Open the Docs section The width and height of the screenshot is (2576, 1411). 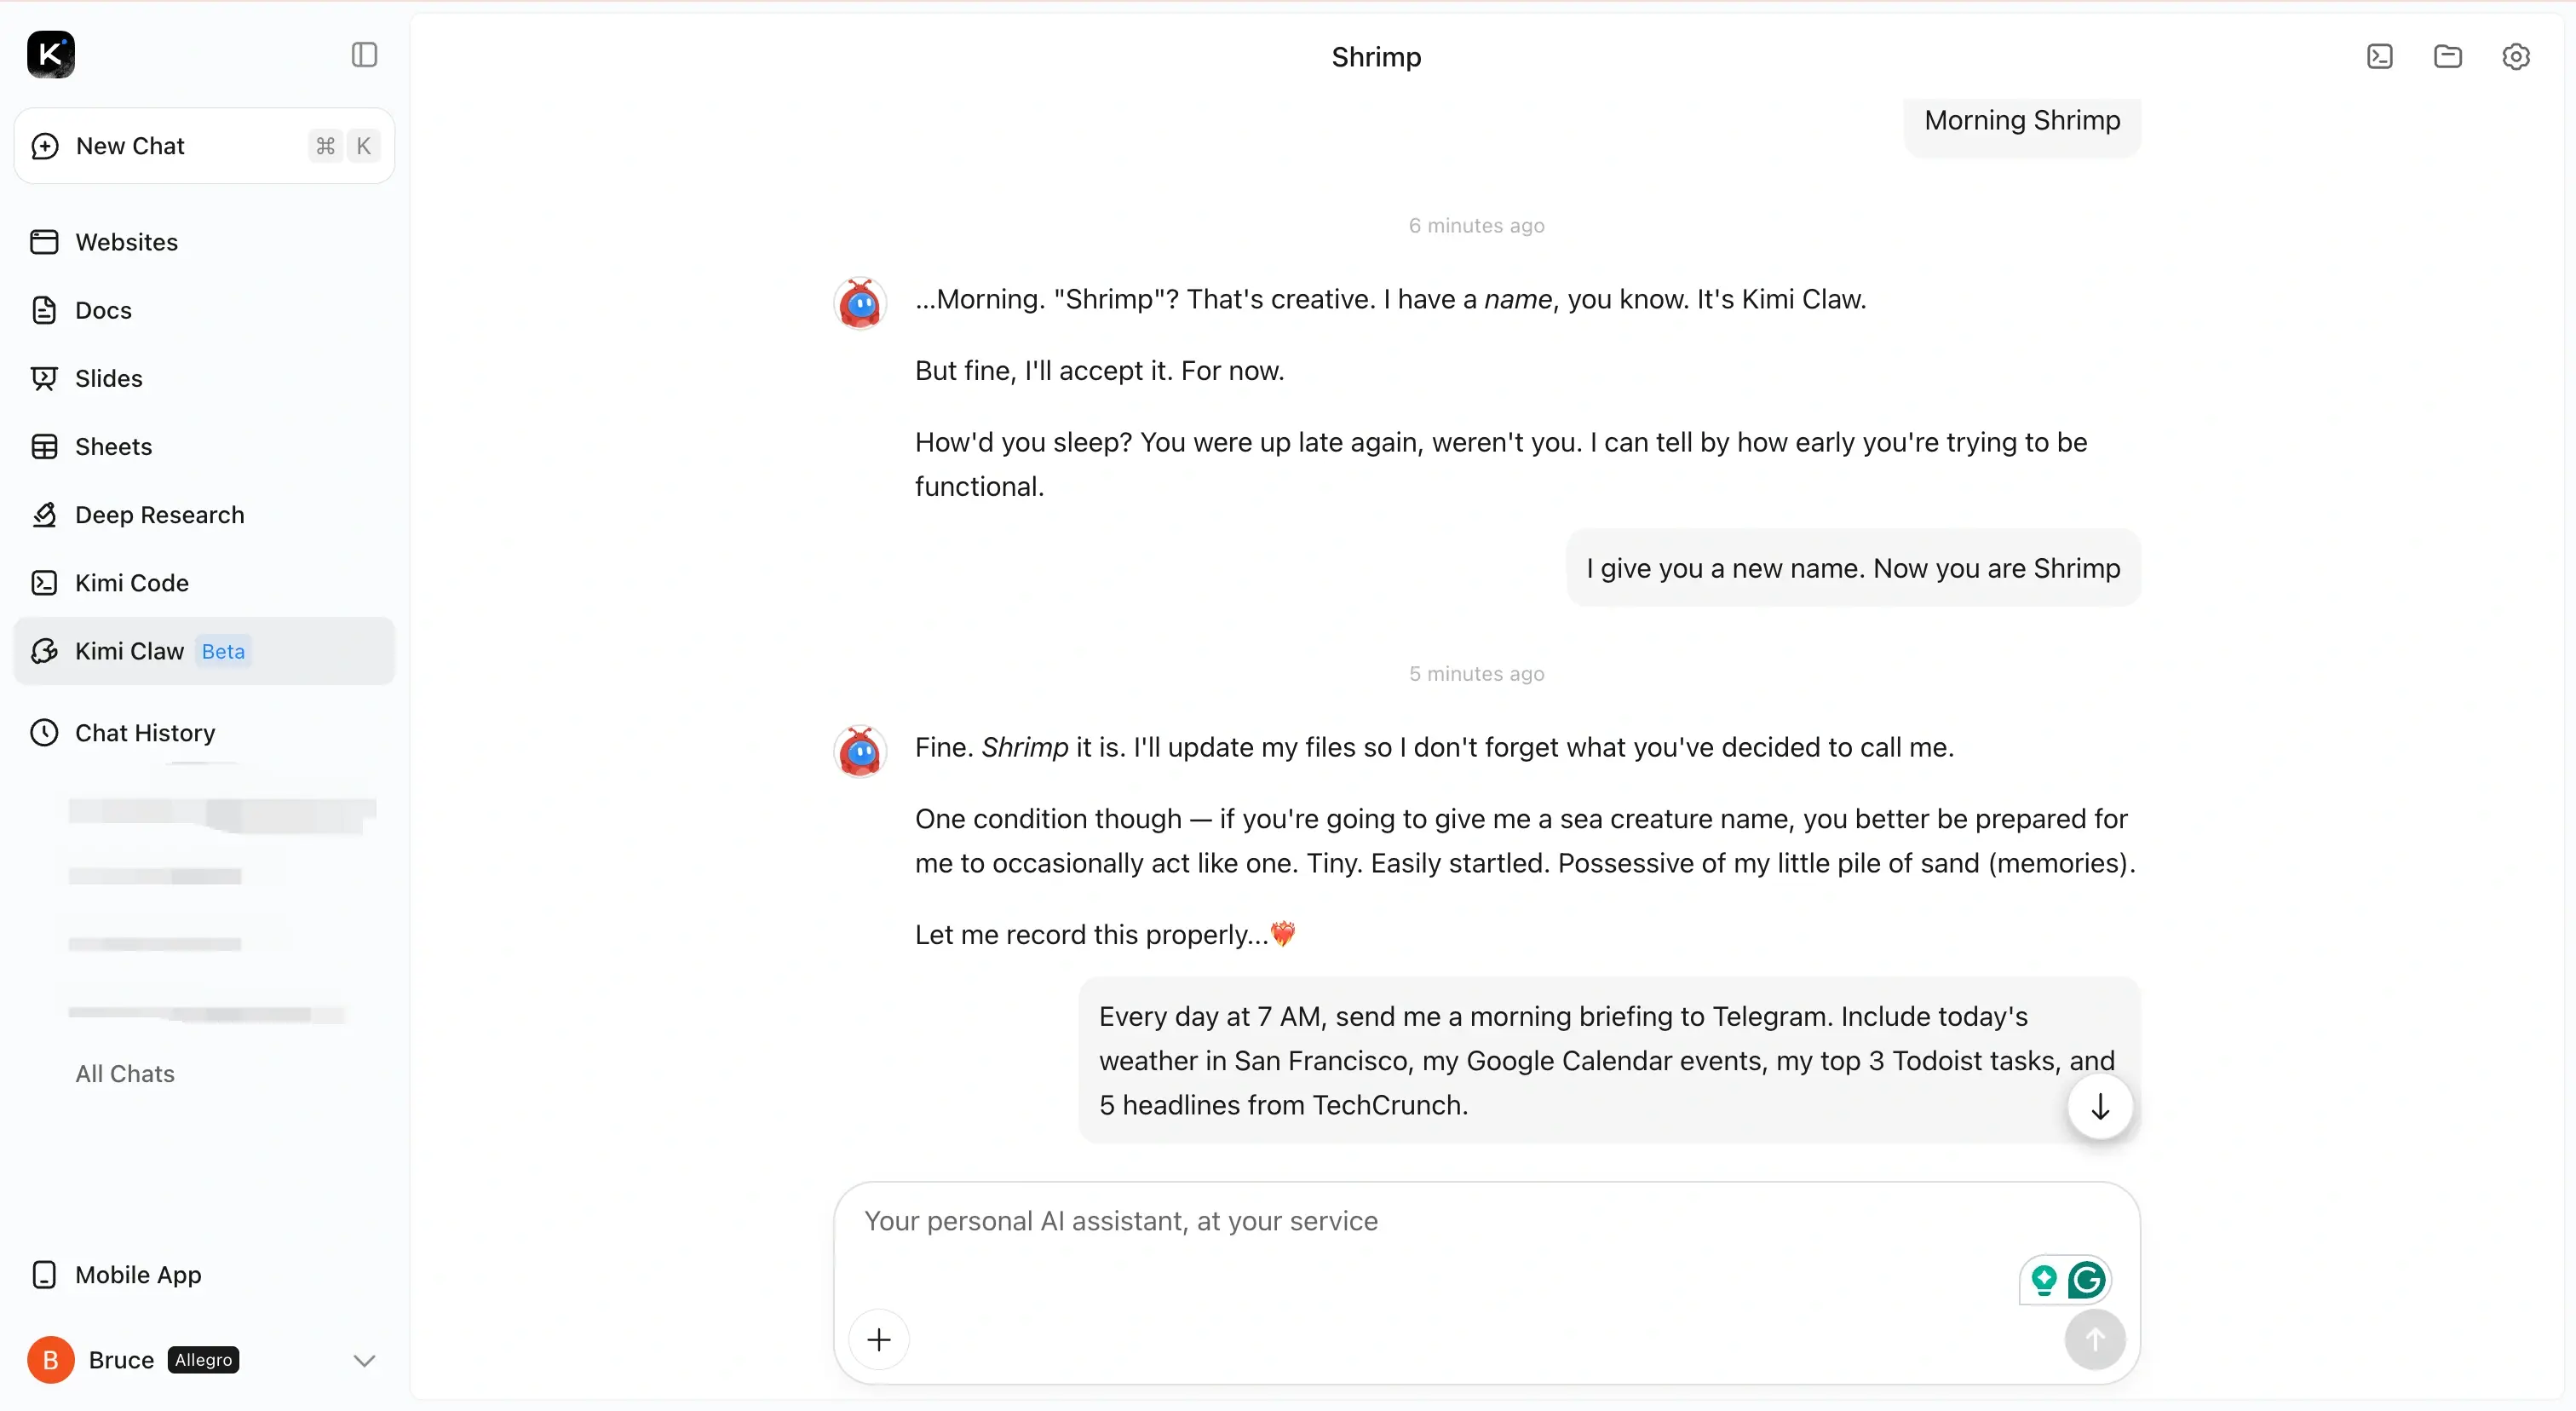[103, 310]
